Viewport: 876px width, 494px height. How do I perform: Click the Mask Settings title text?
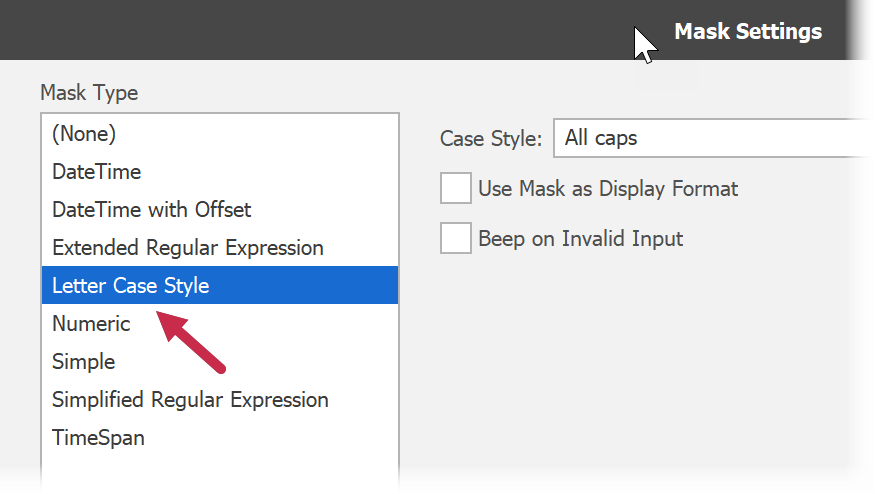747,31
